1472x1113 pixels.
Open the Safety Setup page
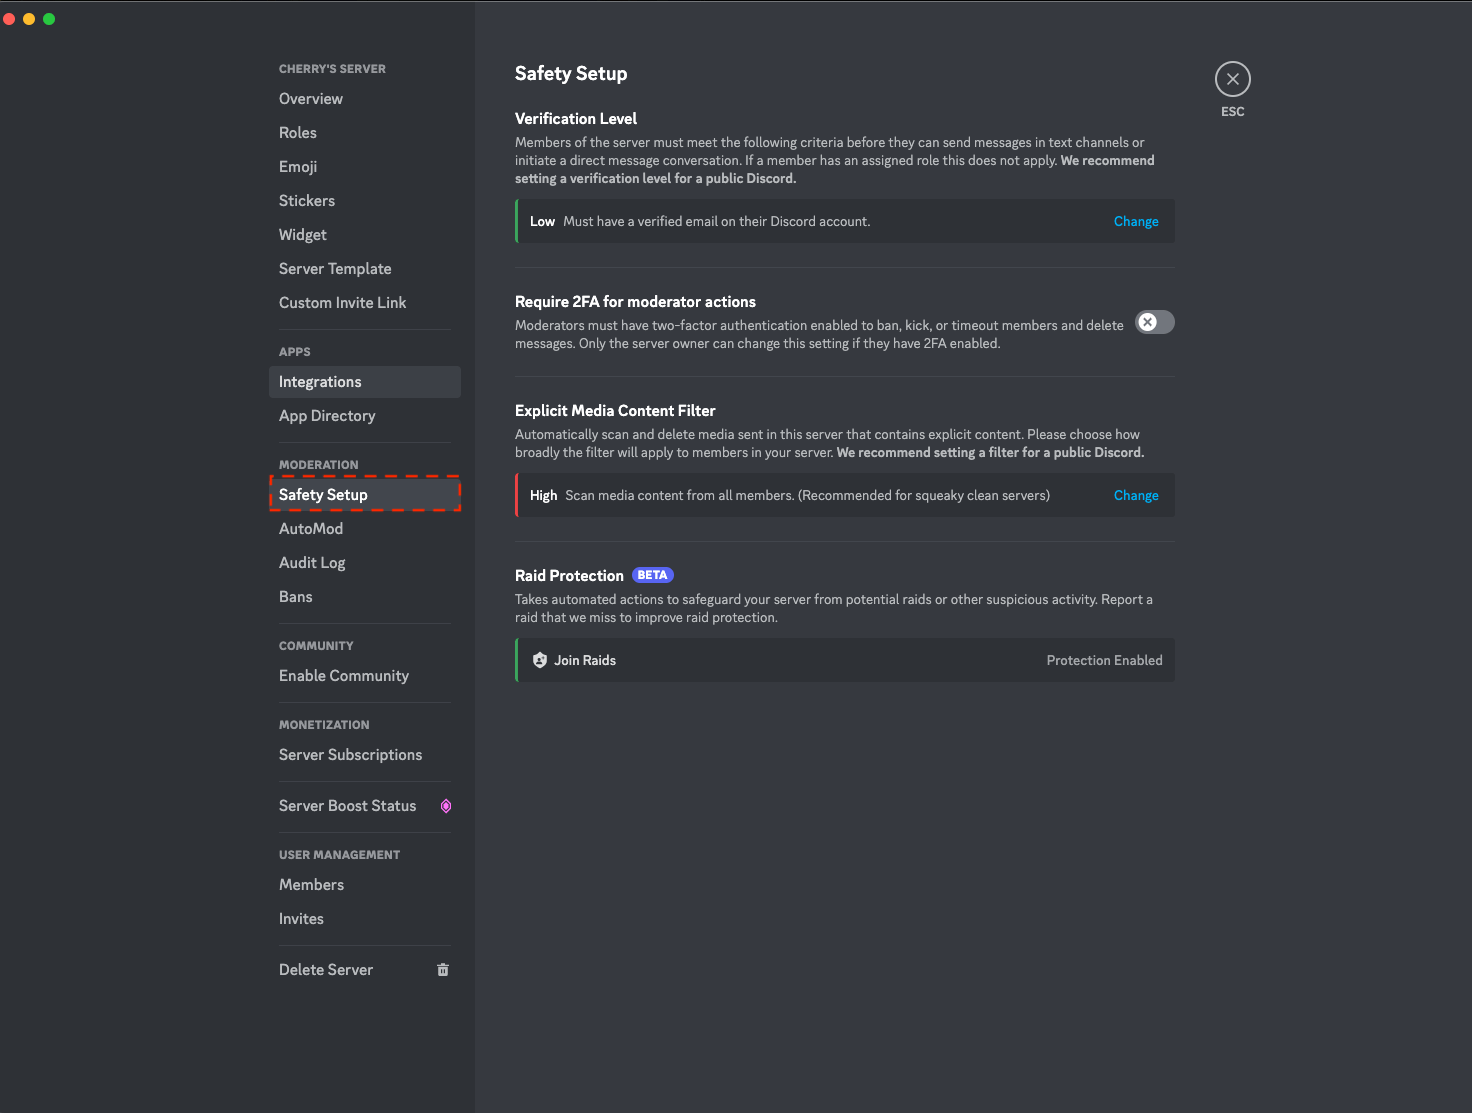(x=323, y=494)
